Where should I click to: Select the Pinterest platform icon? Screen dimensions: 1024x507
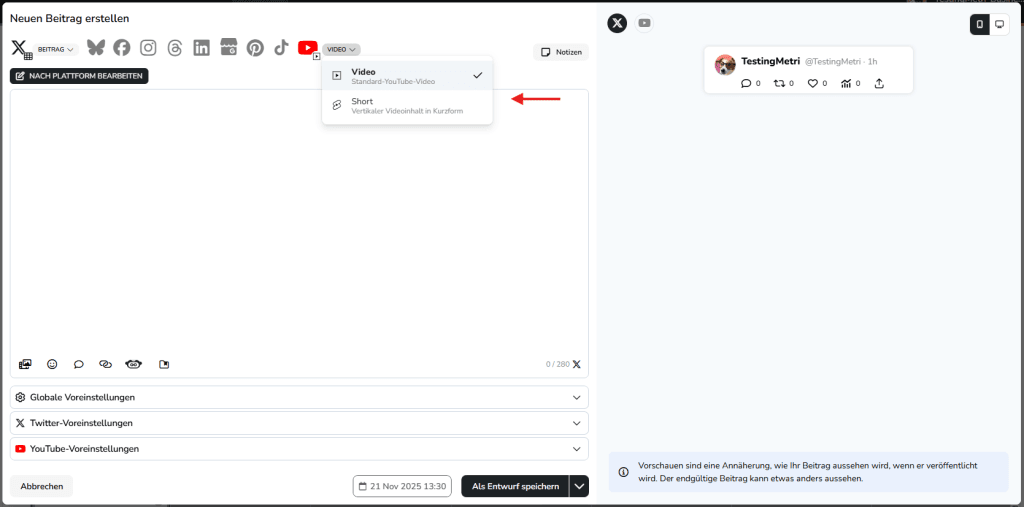click(255, 48)
